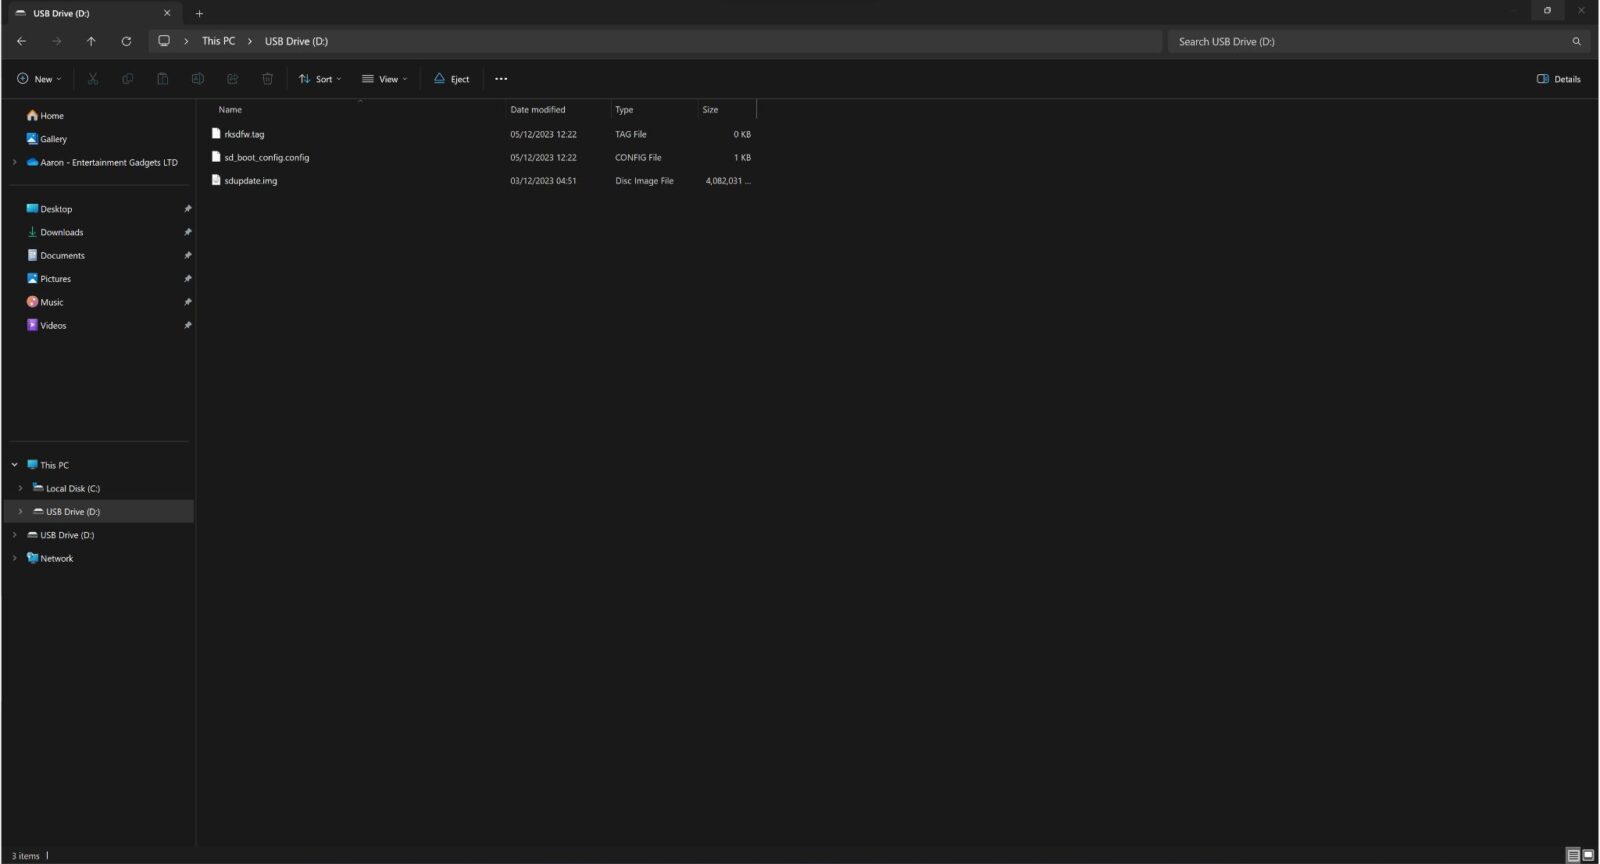Open the View dropdown menu
The width and height of the screenshot is (1600, 864).
[385, 79]
